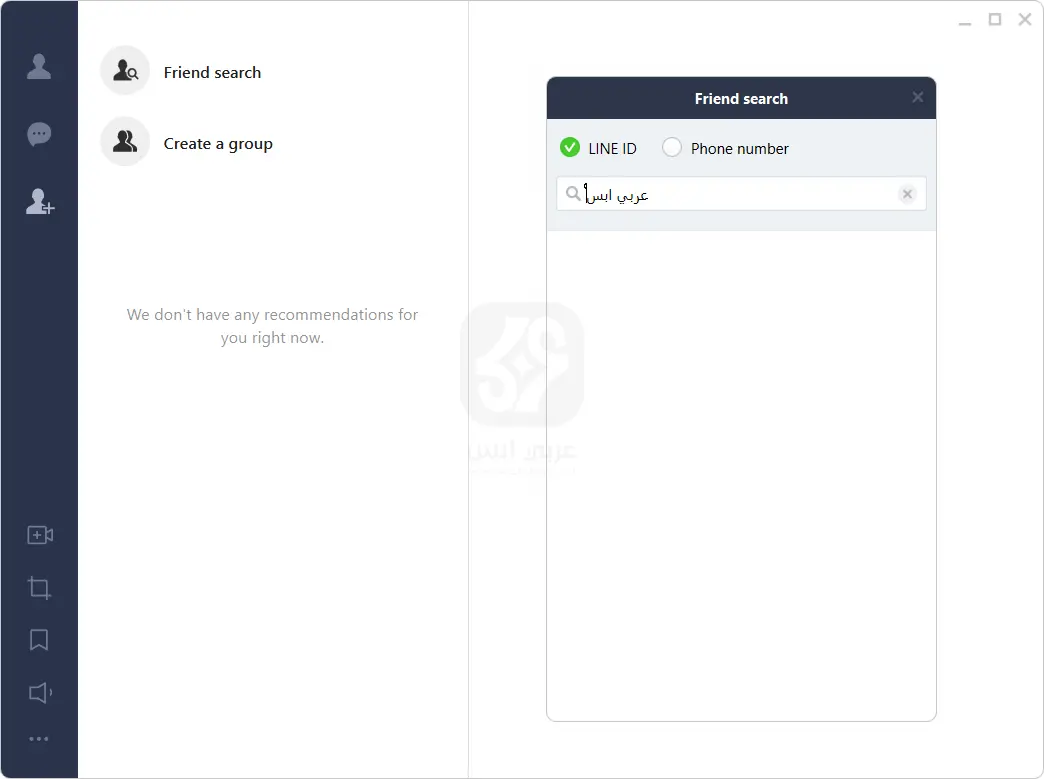Click the magnifying glass in search box

pos(573,194)
